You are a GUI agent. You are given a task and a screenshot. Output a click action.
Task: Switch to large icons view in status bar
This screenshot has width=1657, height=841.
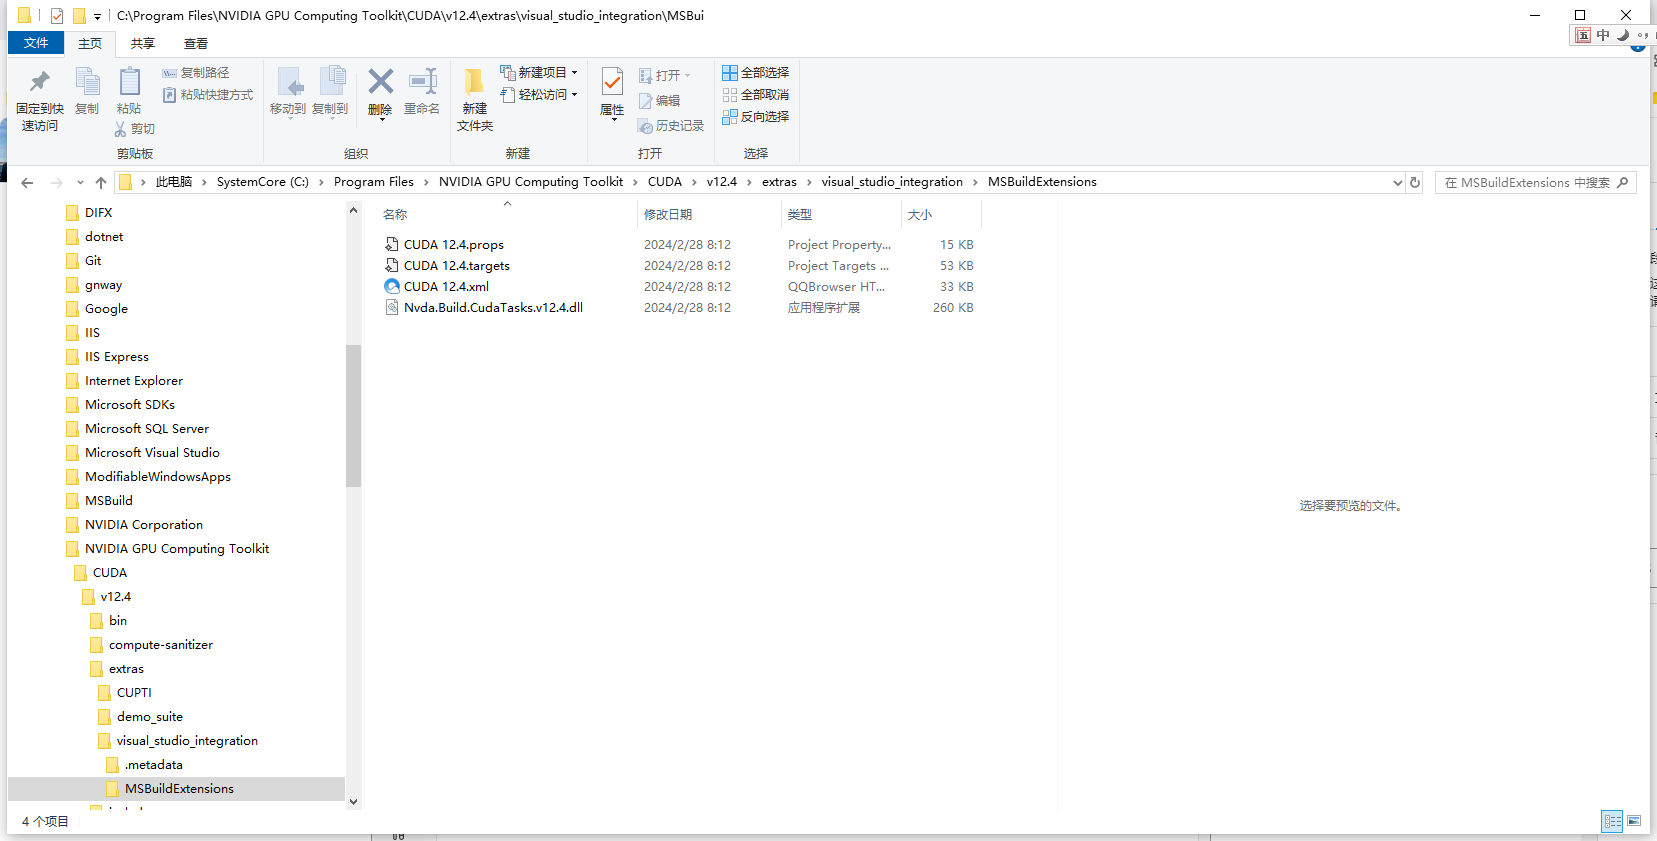pyautogui.click(x=1634, y=821)
